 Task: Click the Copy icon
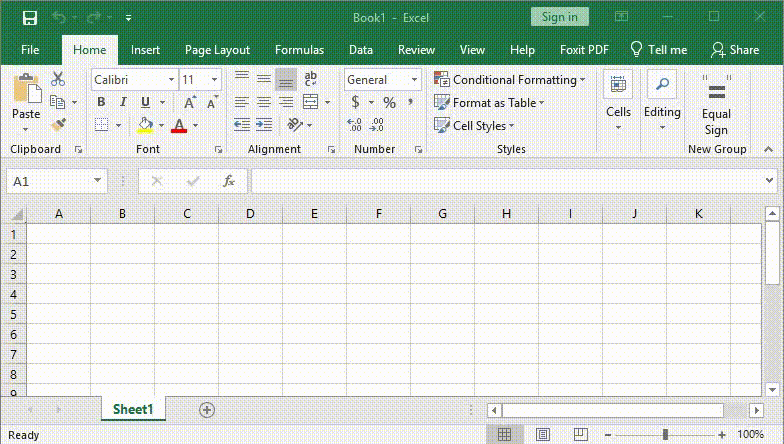(x=58, y=102)
